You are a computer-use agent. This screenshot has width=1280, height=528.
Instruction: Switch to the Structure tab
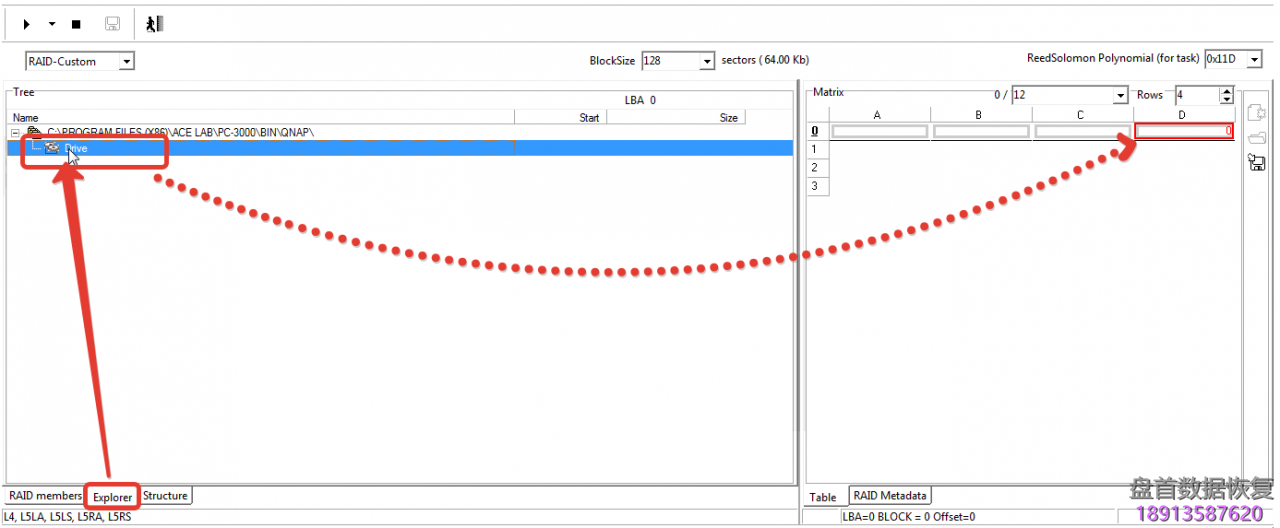click(165, 496)
